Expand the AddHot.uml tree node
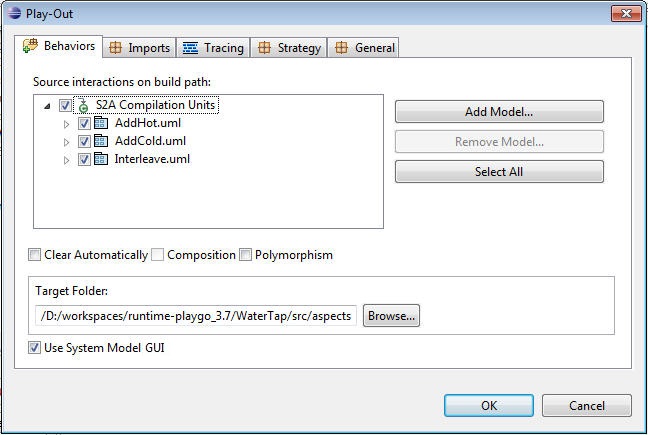 pos(66,124)
